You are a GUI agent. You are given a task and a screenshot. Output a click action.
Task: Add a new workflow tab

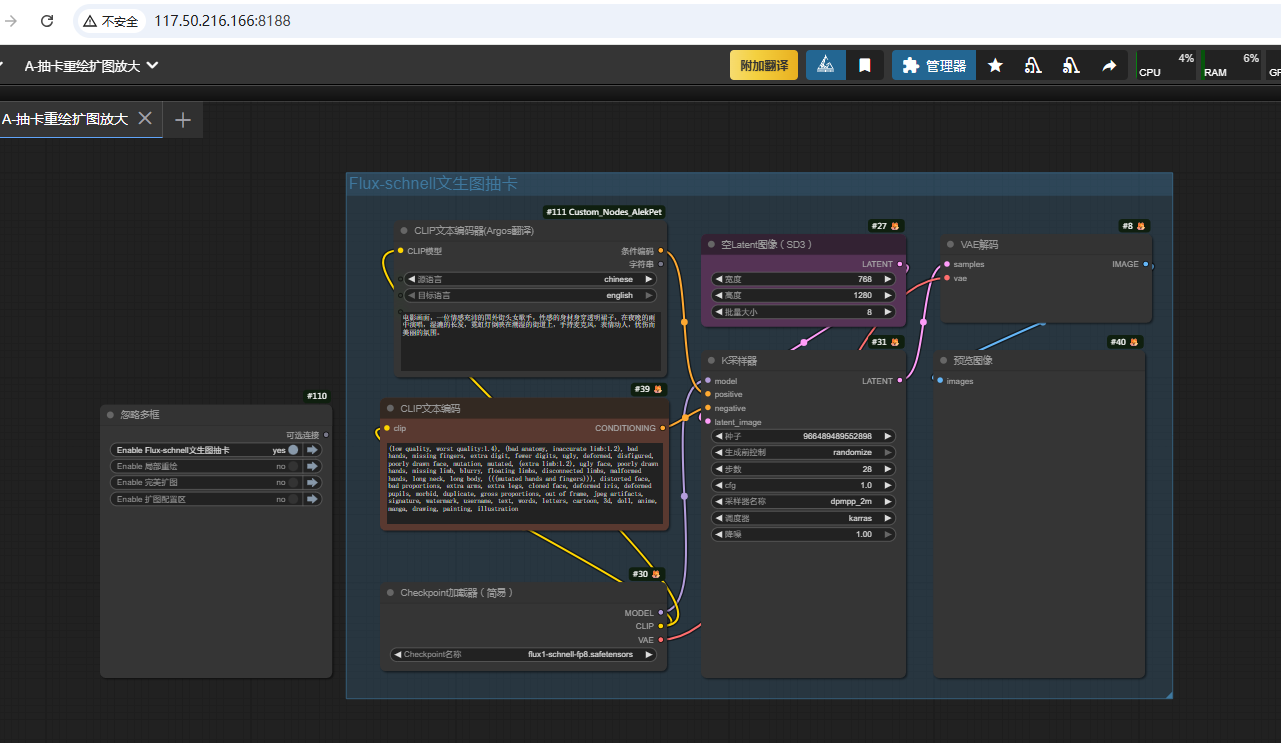point(182,120)
